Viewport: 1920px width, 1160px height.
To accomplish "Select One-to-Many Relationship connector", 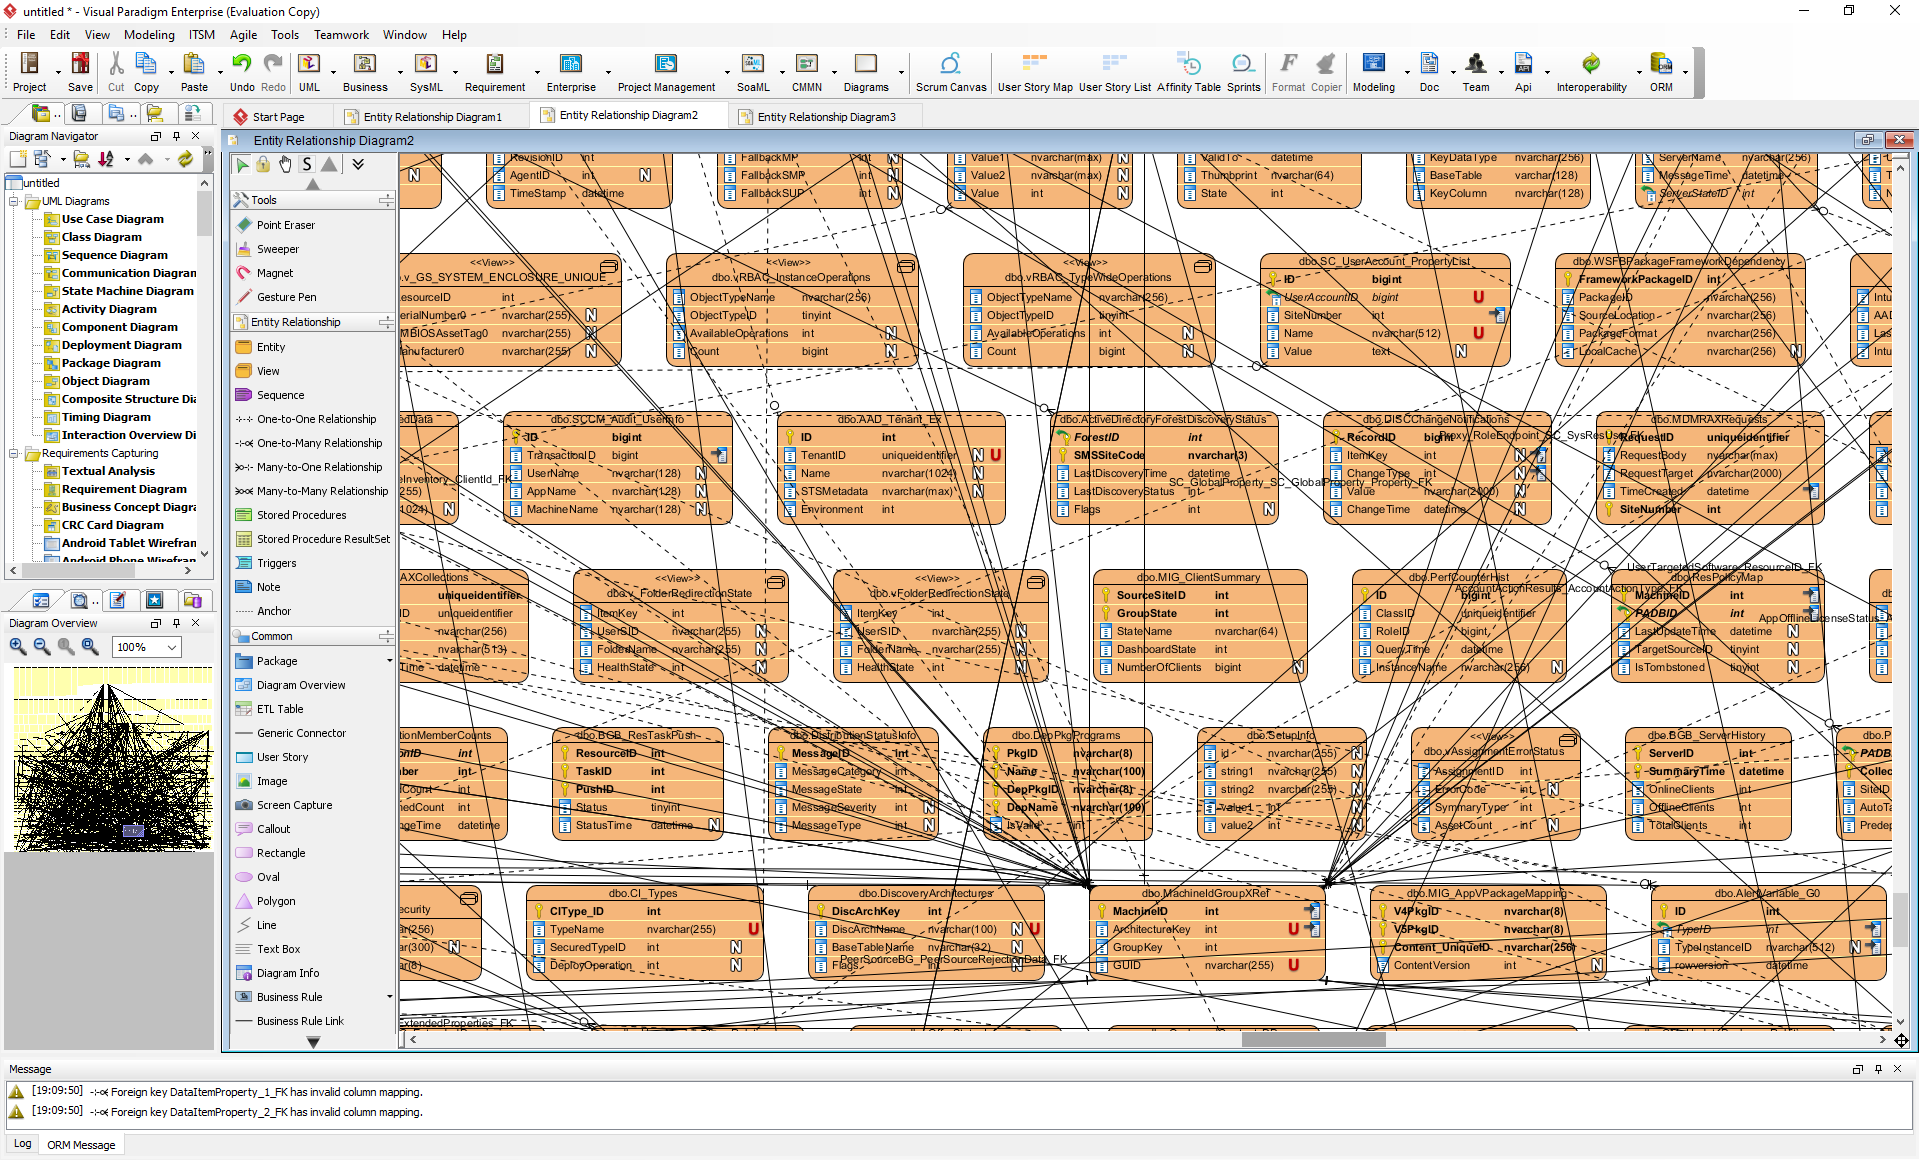I will 318,443.
